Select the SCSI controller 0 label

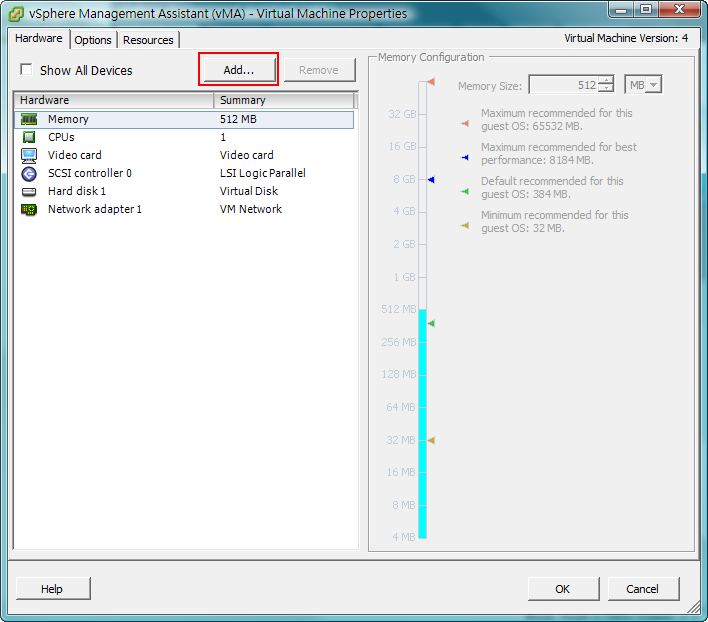pos(90,173)
